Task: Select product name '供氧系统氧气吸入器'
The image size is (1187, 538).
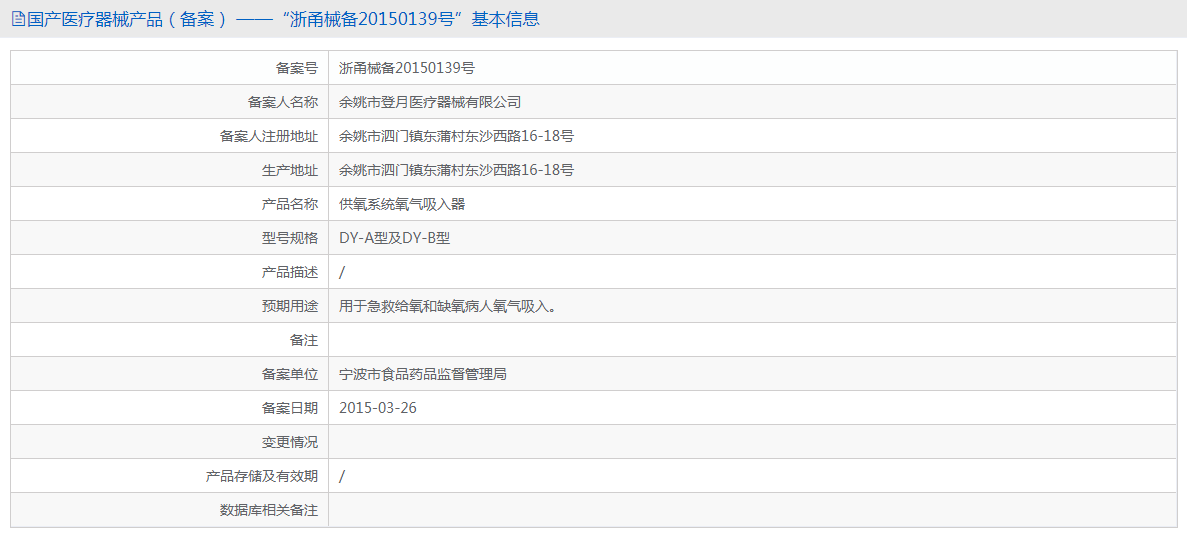Action: coord(402,204)
